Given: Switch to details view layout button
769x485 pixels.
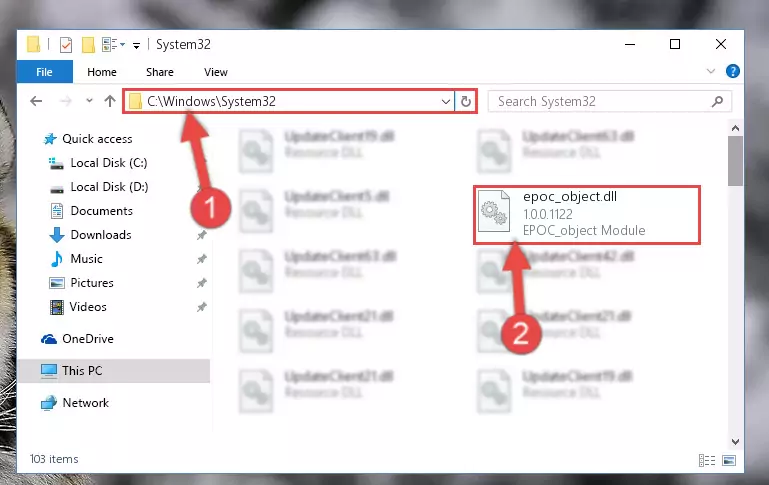Looking at the screenshot, I should click(x=707, y=460).
